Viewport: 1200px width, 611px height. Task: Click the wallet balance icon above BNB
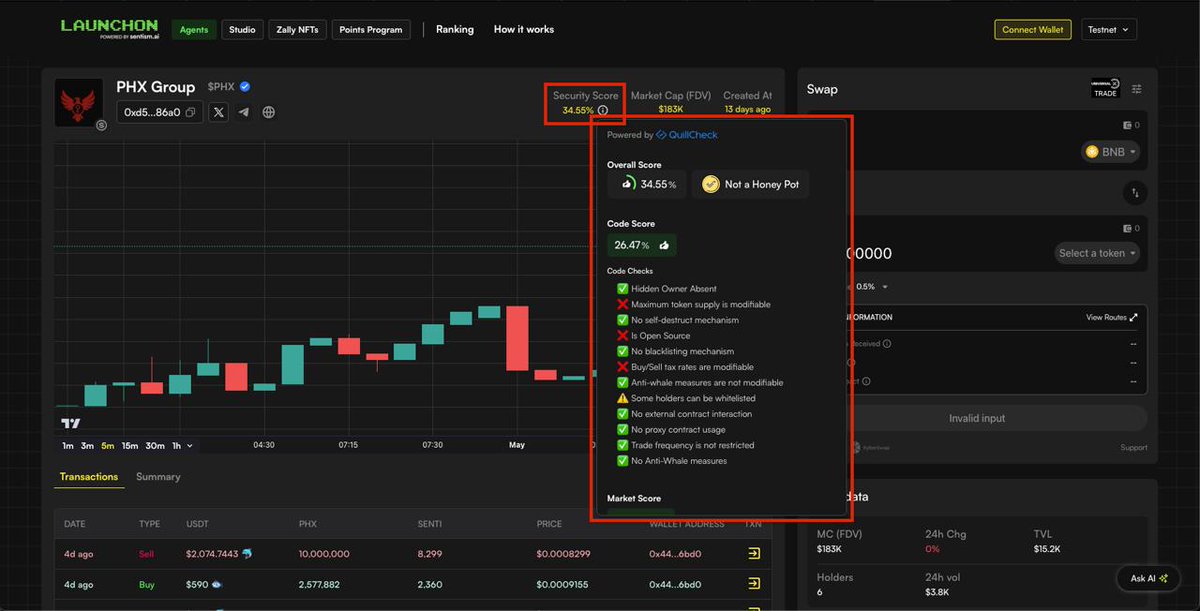click(x=1128, y=126)
